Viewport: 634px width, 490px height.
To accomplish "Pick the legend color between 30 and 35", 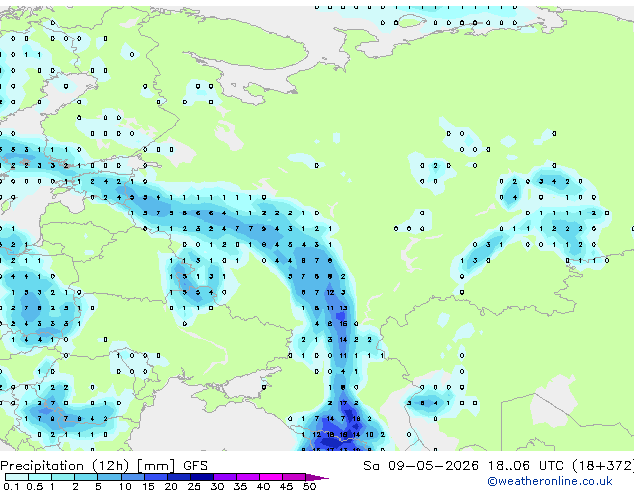I will point(224,477).
